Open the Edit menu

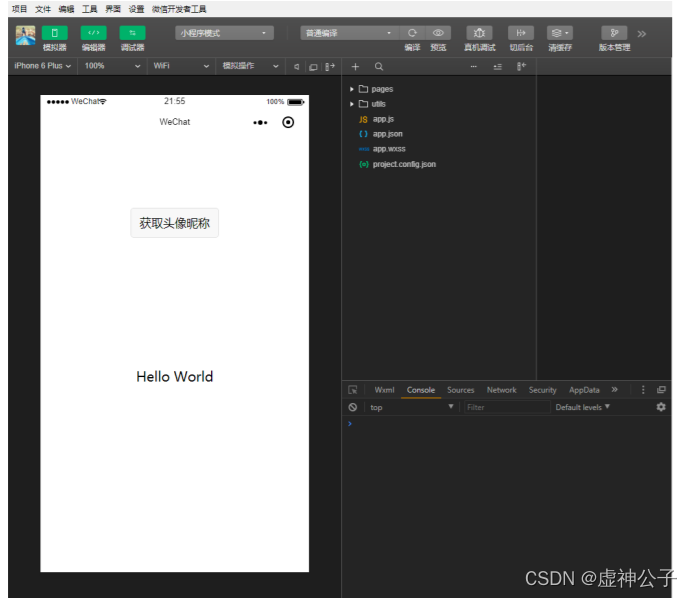point(66,9)
